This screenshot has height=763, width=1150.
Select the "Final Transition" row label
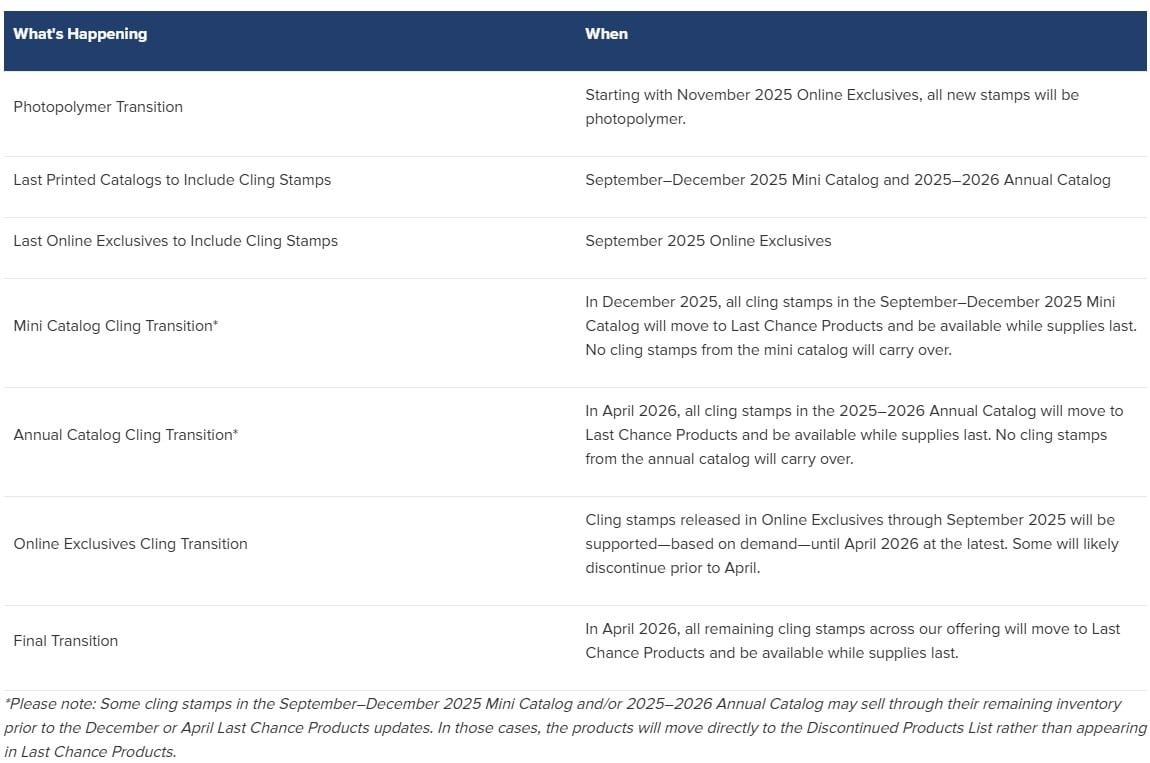point(65,641)
